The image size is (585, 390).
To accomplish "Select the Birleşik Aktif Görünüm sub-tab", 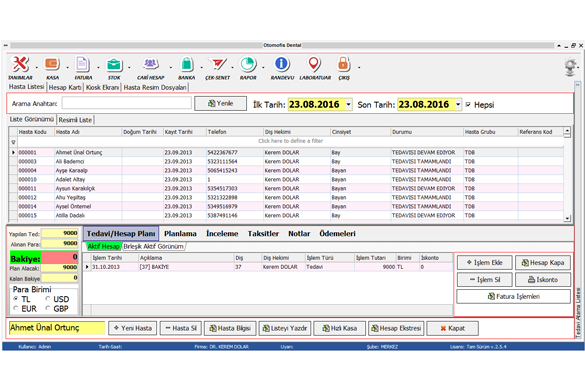I will pos(153,246).
